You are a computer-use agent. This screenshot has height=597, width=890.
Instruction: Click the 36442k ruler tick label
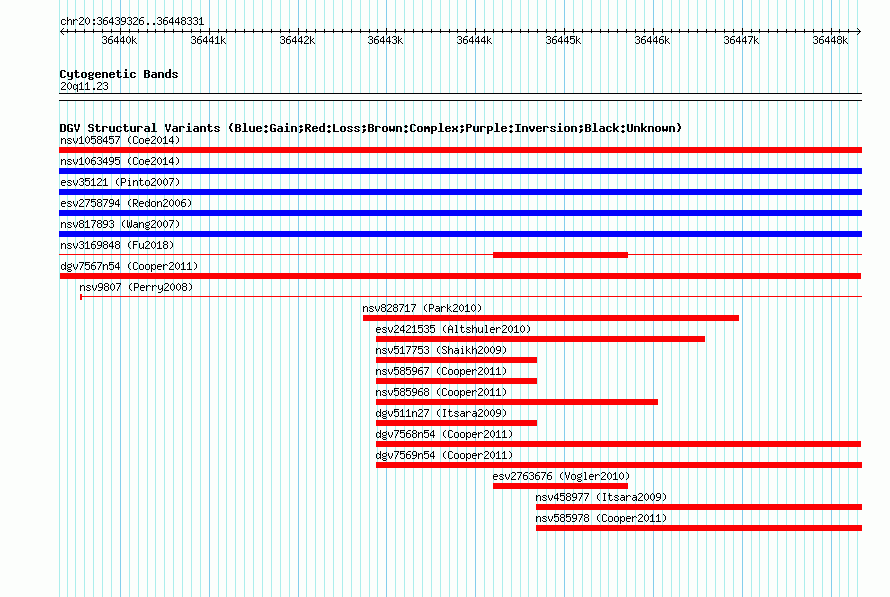[x=297, y=40]
